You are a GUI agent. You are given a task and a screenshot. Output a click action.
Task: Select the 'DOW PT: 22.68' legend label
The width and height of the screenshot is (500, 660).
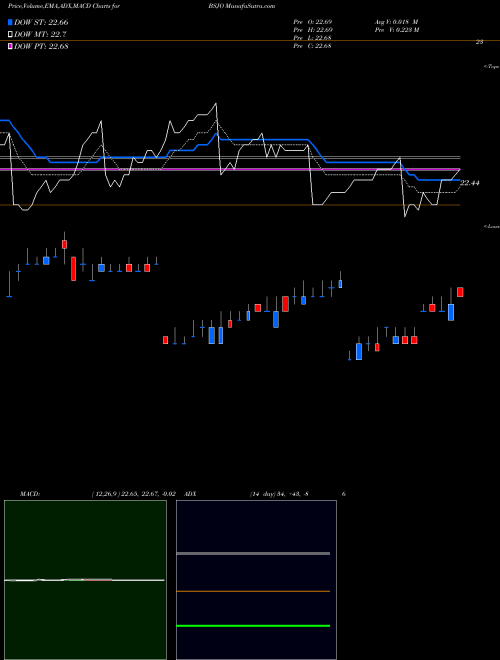pyautogui.click(x=41, y=46)
